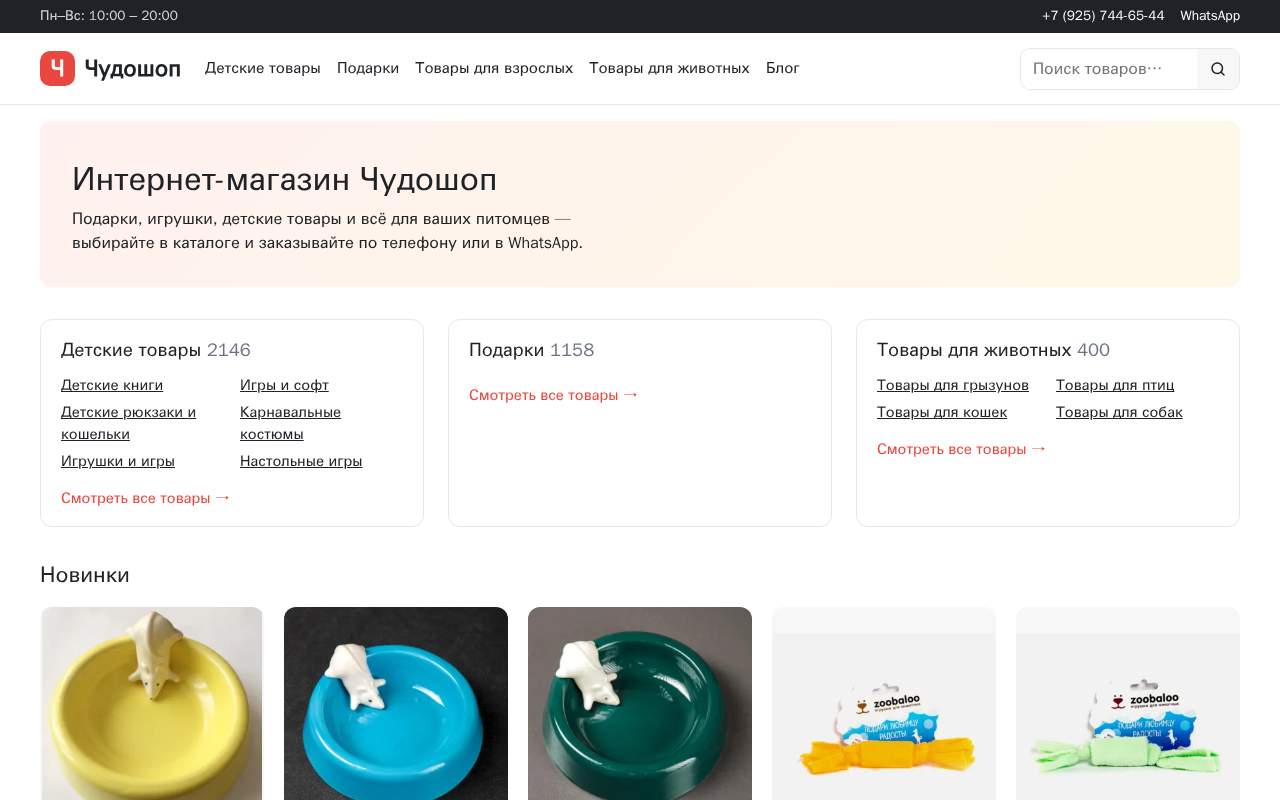Screen dimensions: 1280x800
Task: Open the Подарки menu item
Action: [368, 68]
